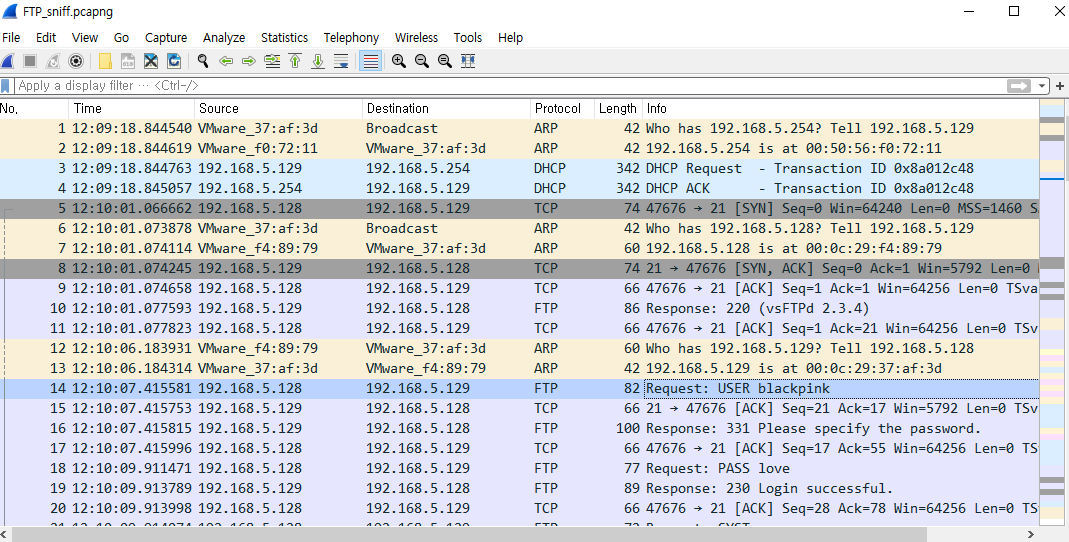
Task: Select packet 1 ARP Who has 192.168.5.254
Action: (x=520, y=128)
